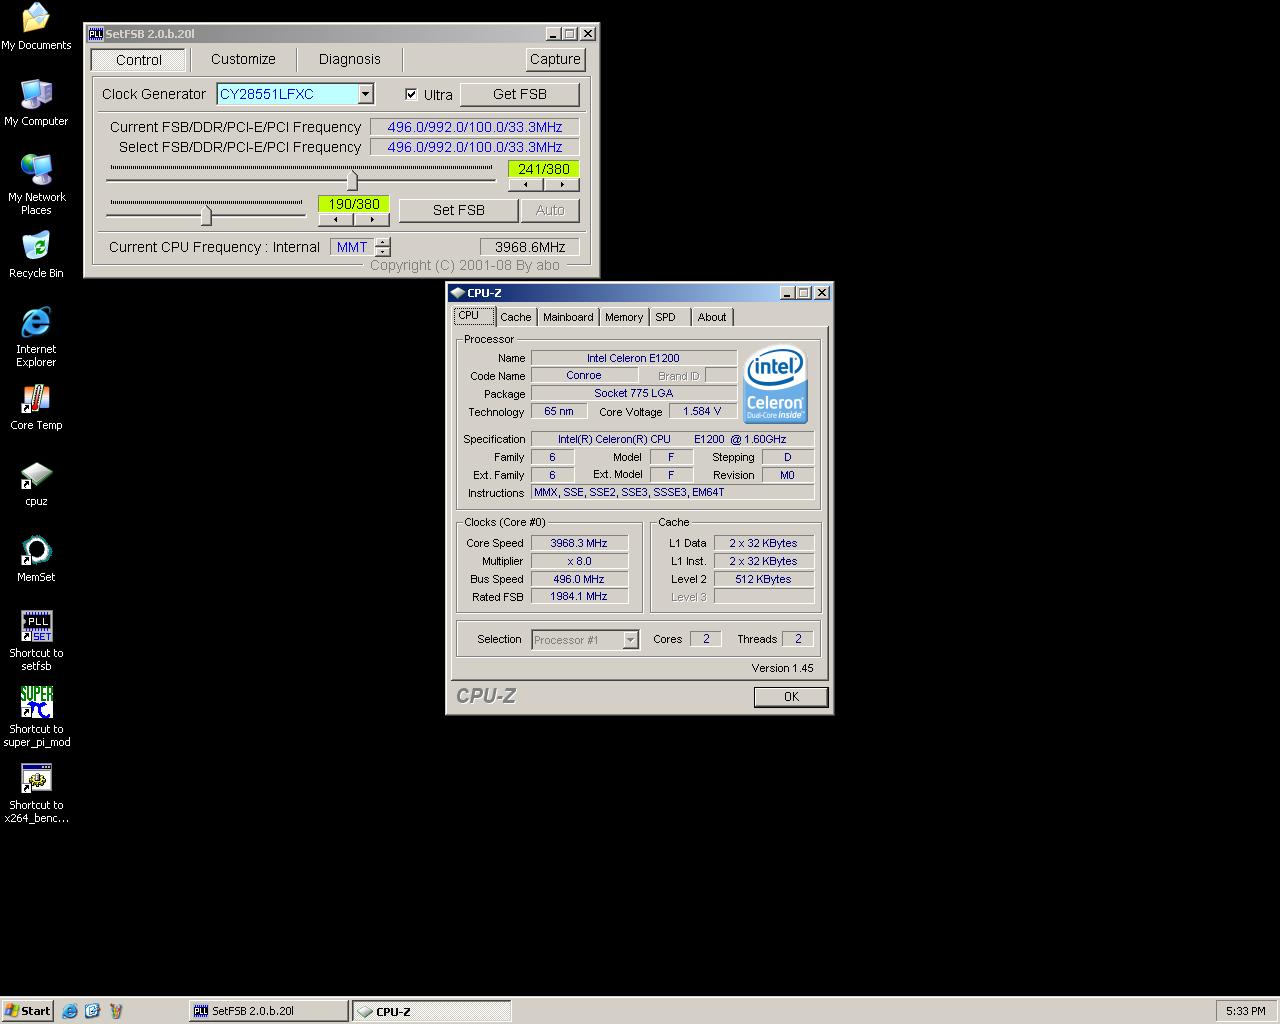This screenshot has height=1024, width=1280.
Task: Click the Core Speed value 3968.3 MHz
Action: tap(579, 543)
